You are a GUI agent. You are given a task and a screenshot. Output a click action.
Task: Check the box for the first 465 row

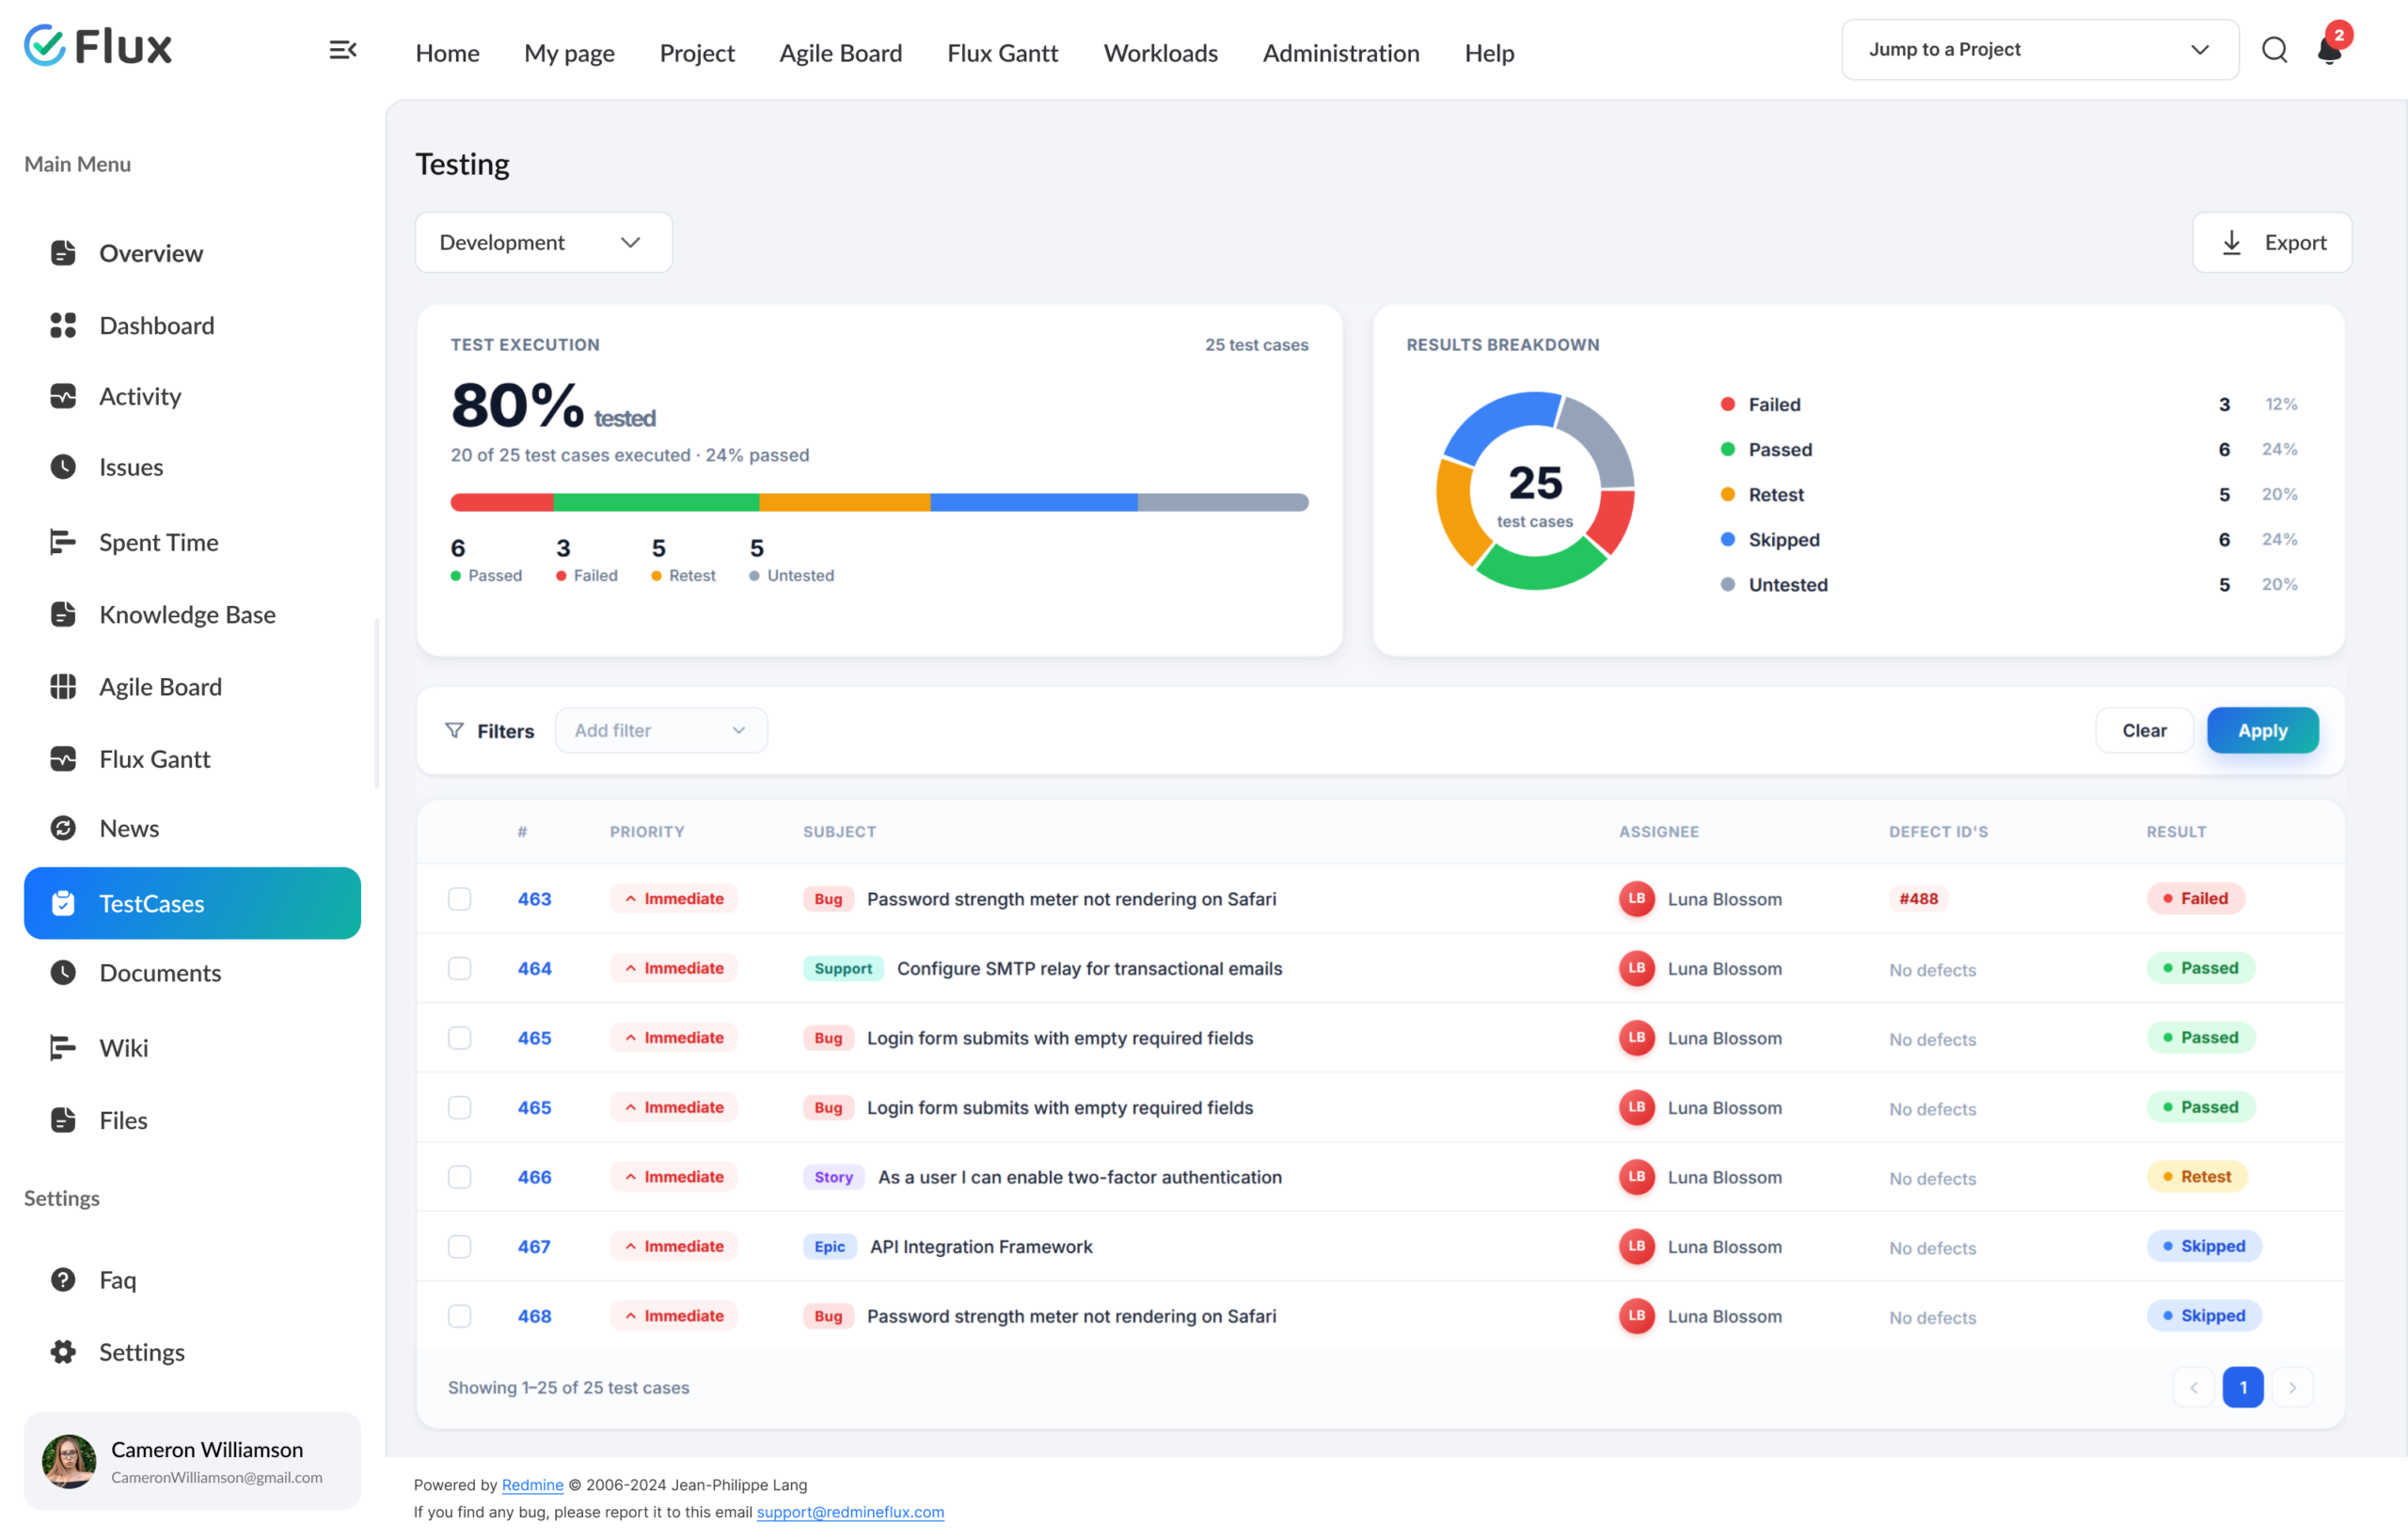point(459,1037)
